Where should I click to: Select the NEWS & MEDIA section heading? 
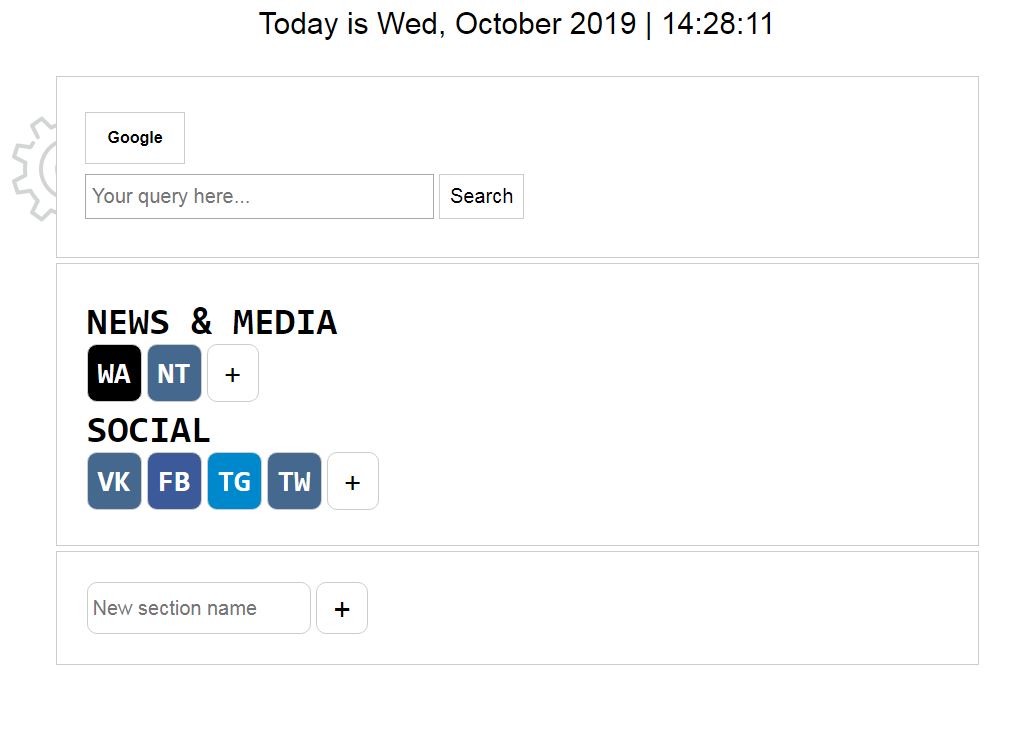212,322
